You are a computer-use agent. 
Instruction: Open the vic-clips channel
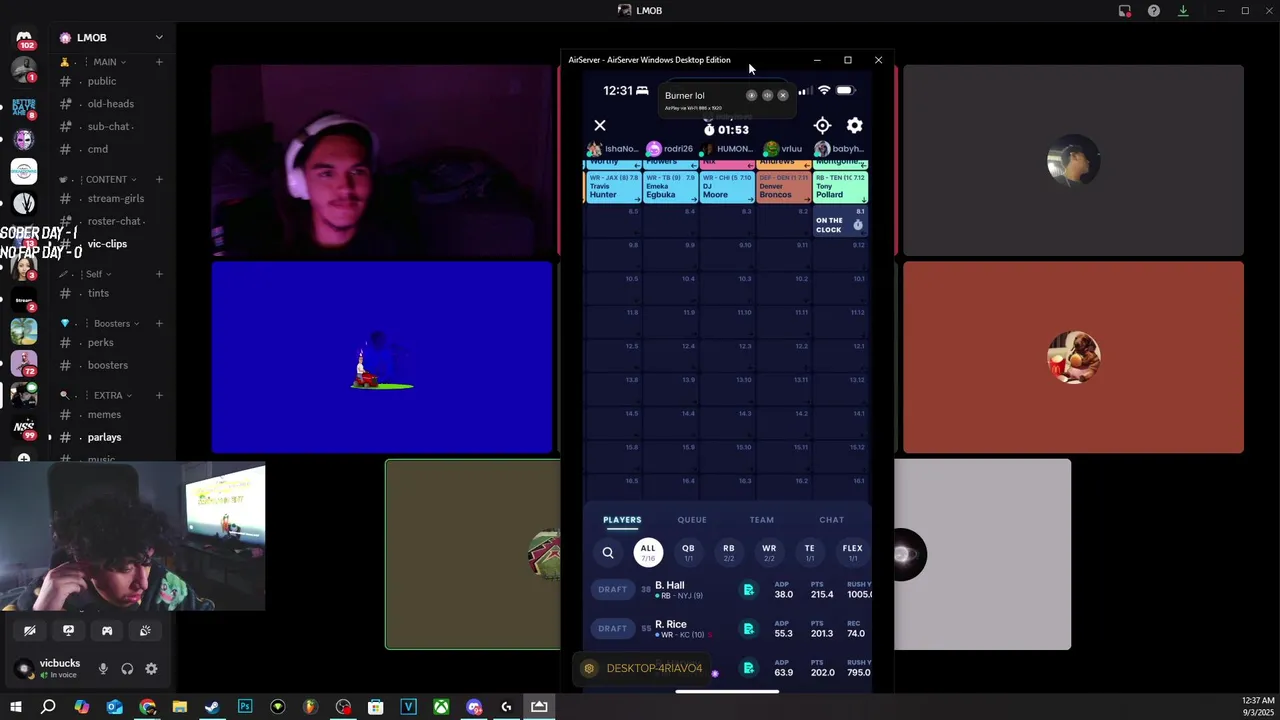(x=107, y=244)
